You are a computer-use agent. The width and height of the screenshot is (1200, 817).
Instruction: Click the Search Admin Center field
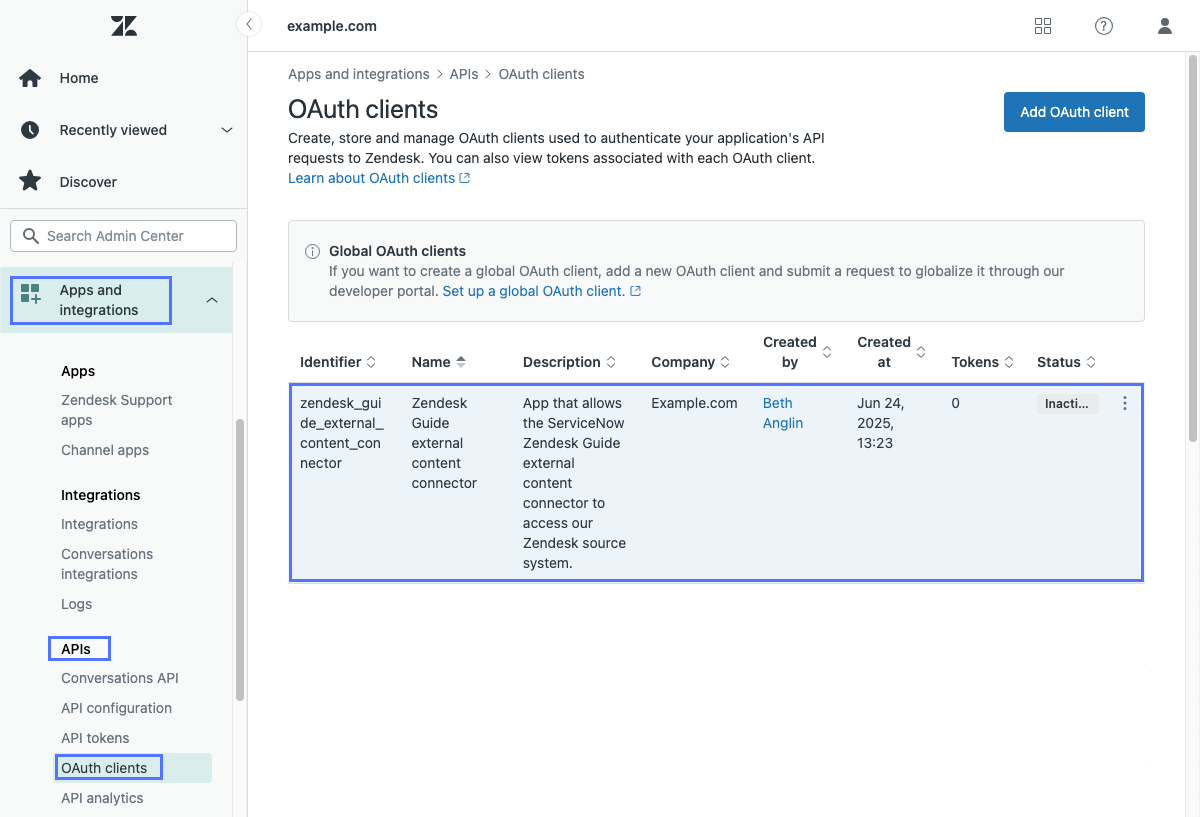click(123, 236)
